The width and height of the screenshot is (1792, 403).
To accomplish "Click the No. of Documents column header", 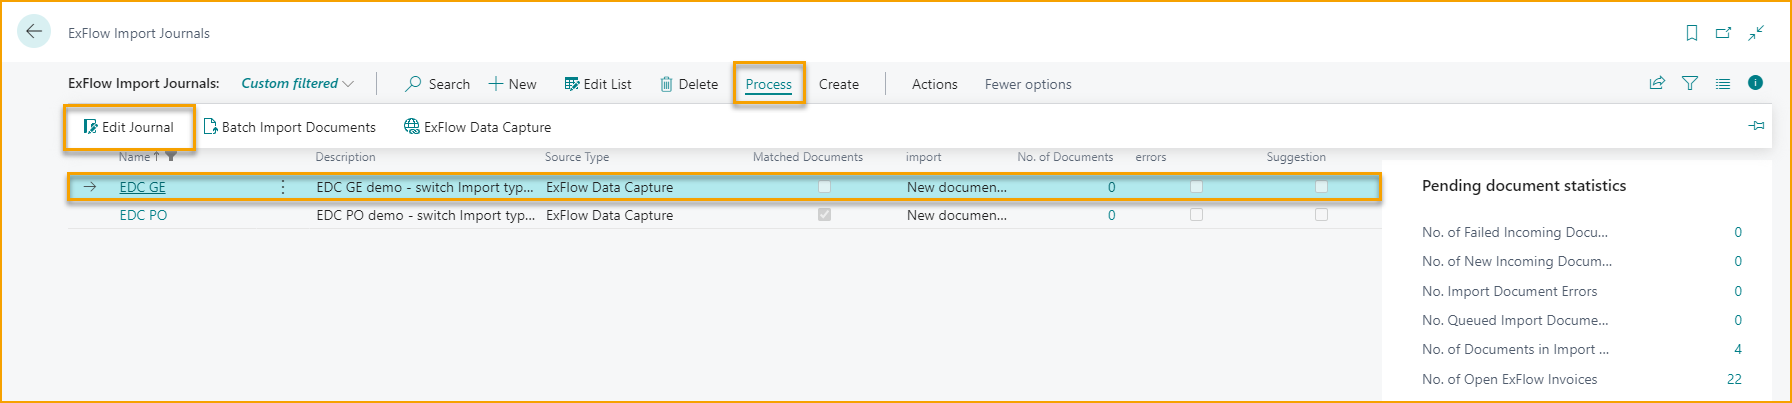I will 1065,157.
